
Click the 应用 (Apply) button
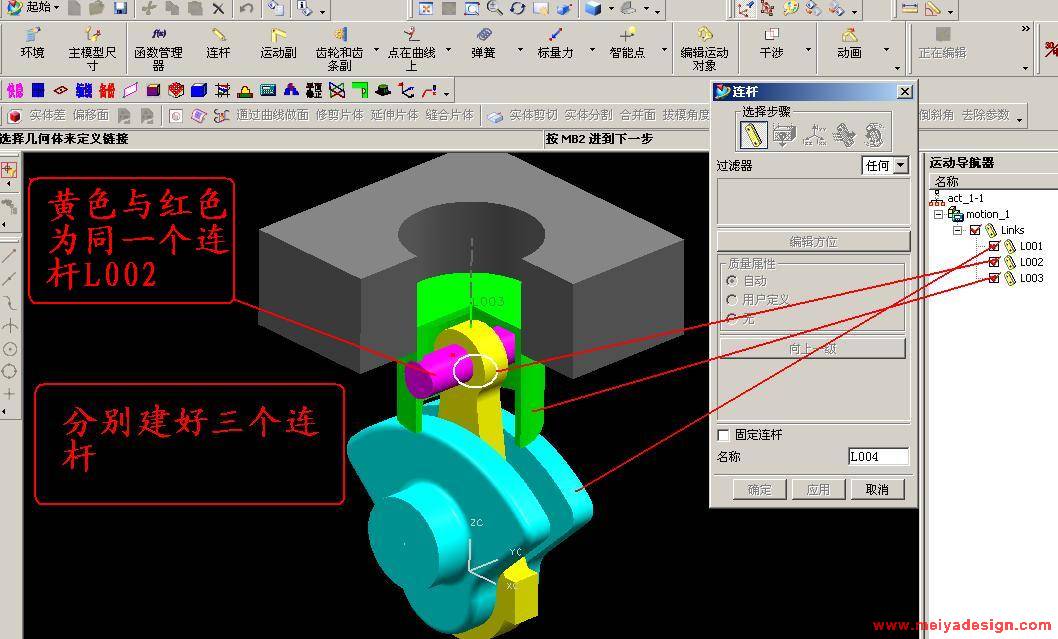click(818, 489)
